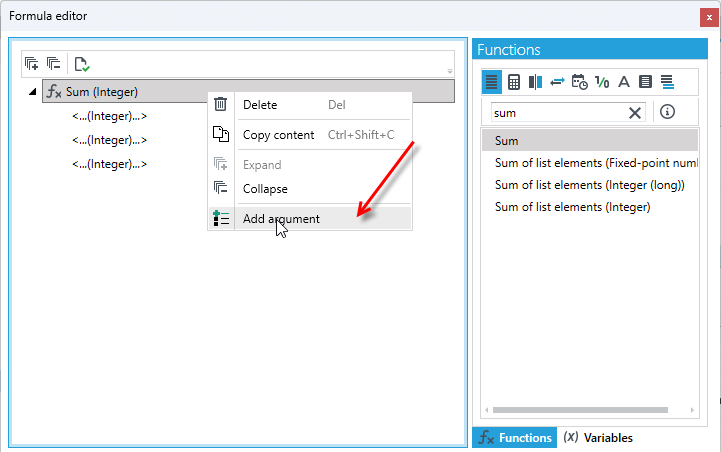Collapse the Sum (Integer) tree node triangle
Image resolution: width=721 pixels, height=452 pixels.
tap(33, 92)
